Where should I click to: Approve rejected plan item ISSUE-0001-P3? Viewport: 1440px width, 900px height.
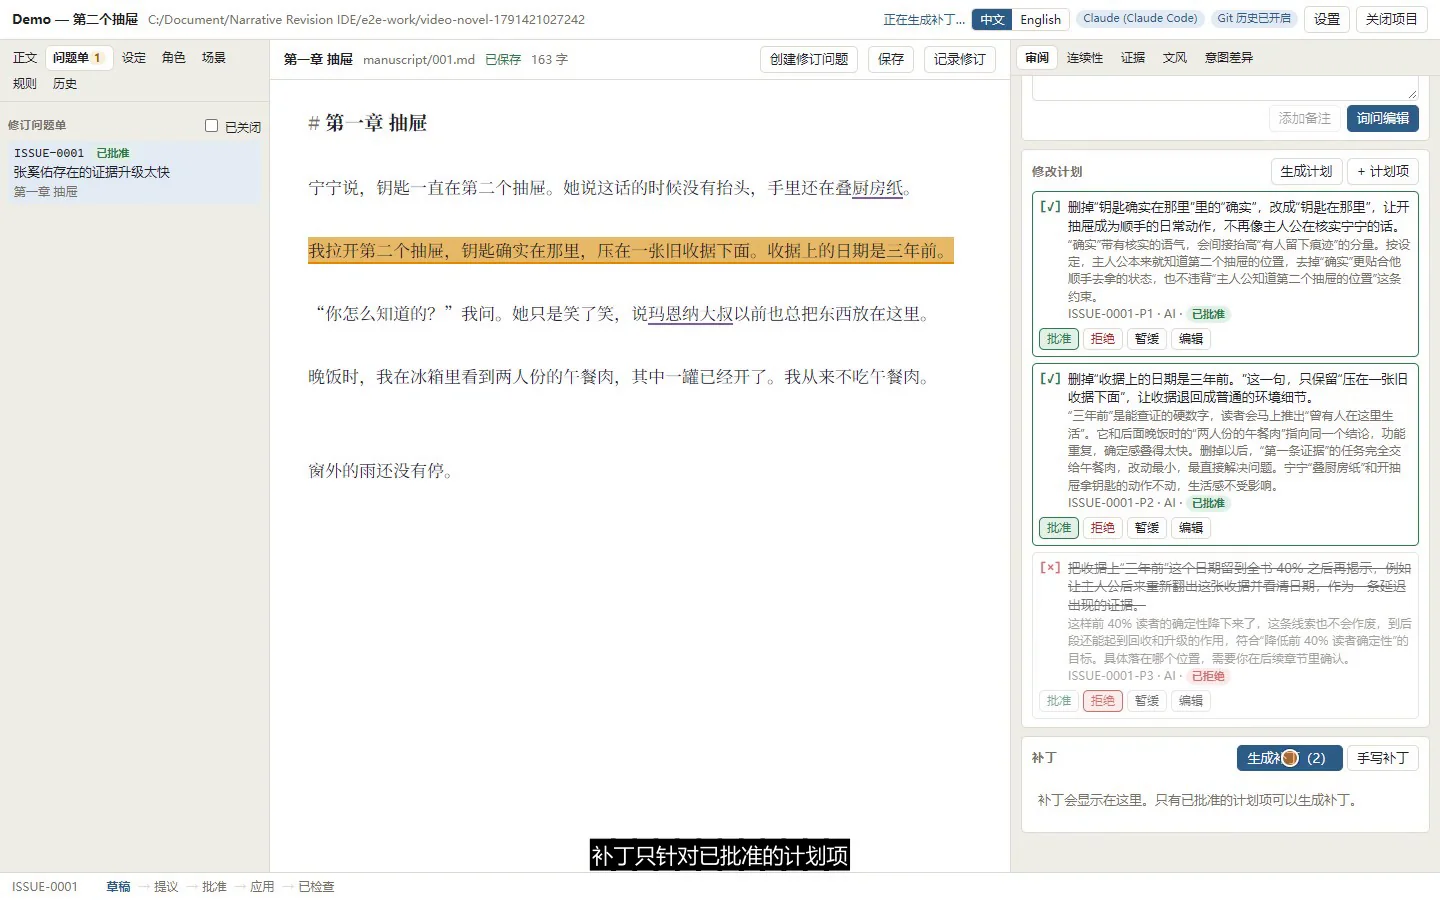(1059, 701)
